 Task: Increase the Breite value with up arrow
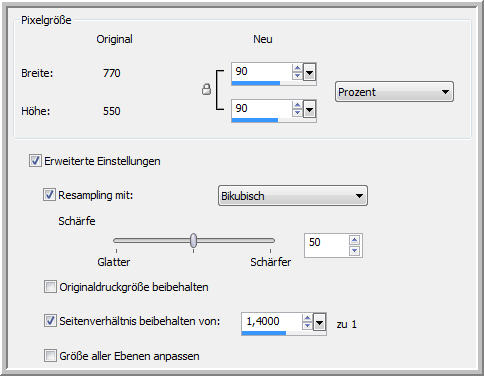(297, 68)
